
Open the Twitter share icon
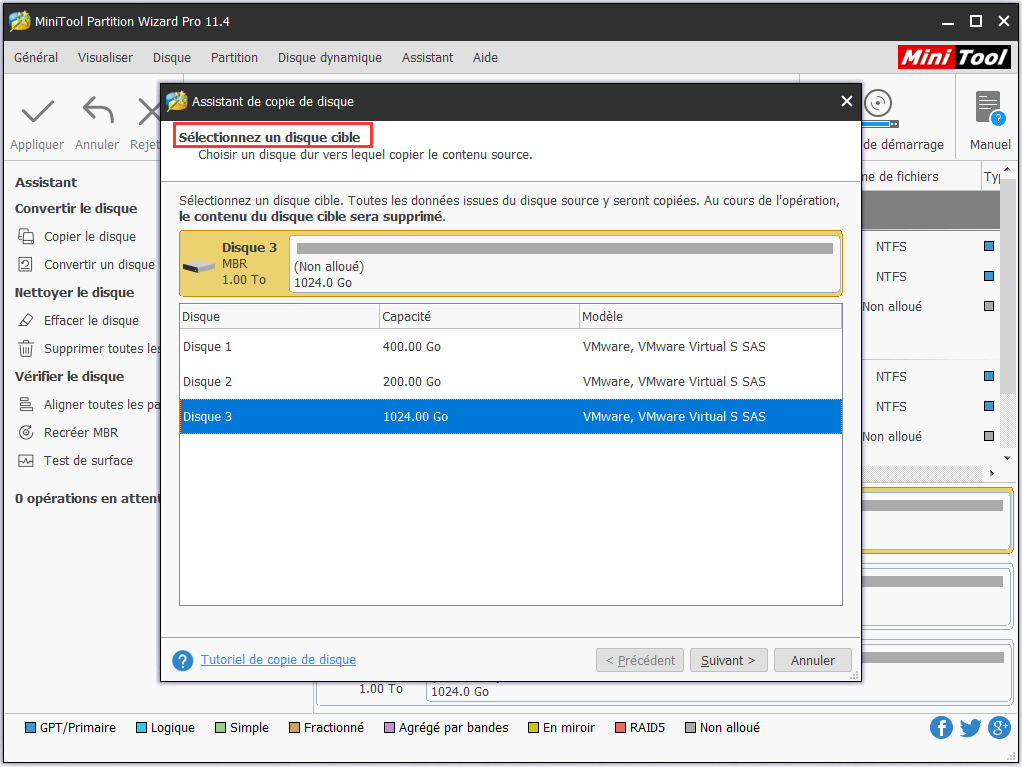tap(970, 727)
